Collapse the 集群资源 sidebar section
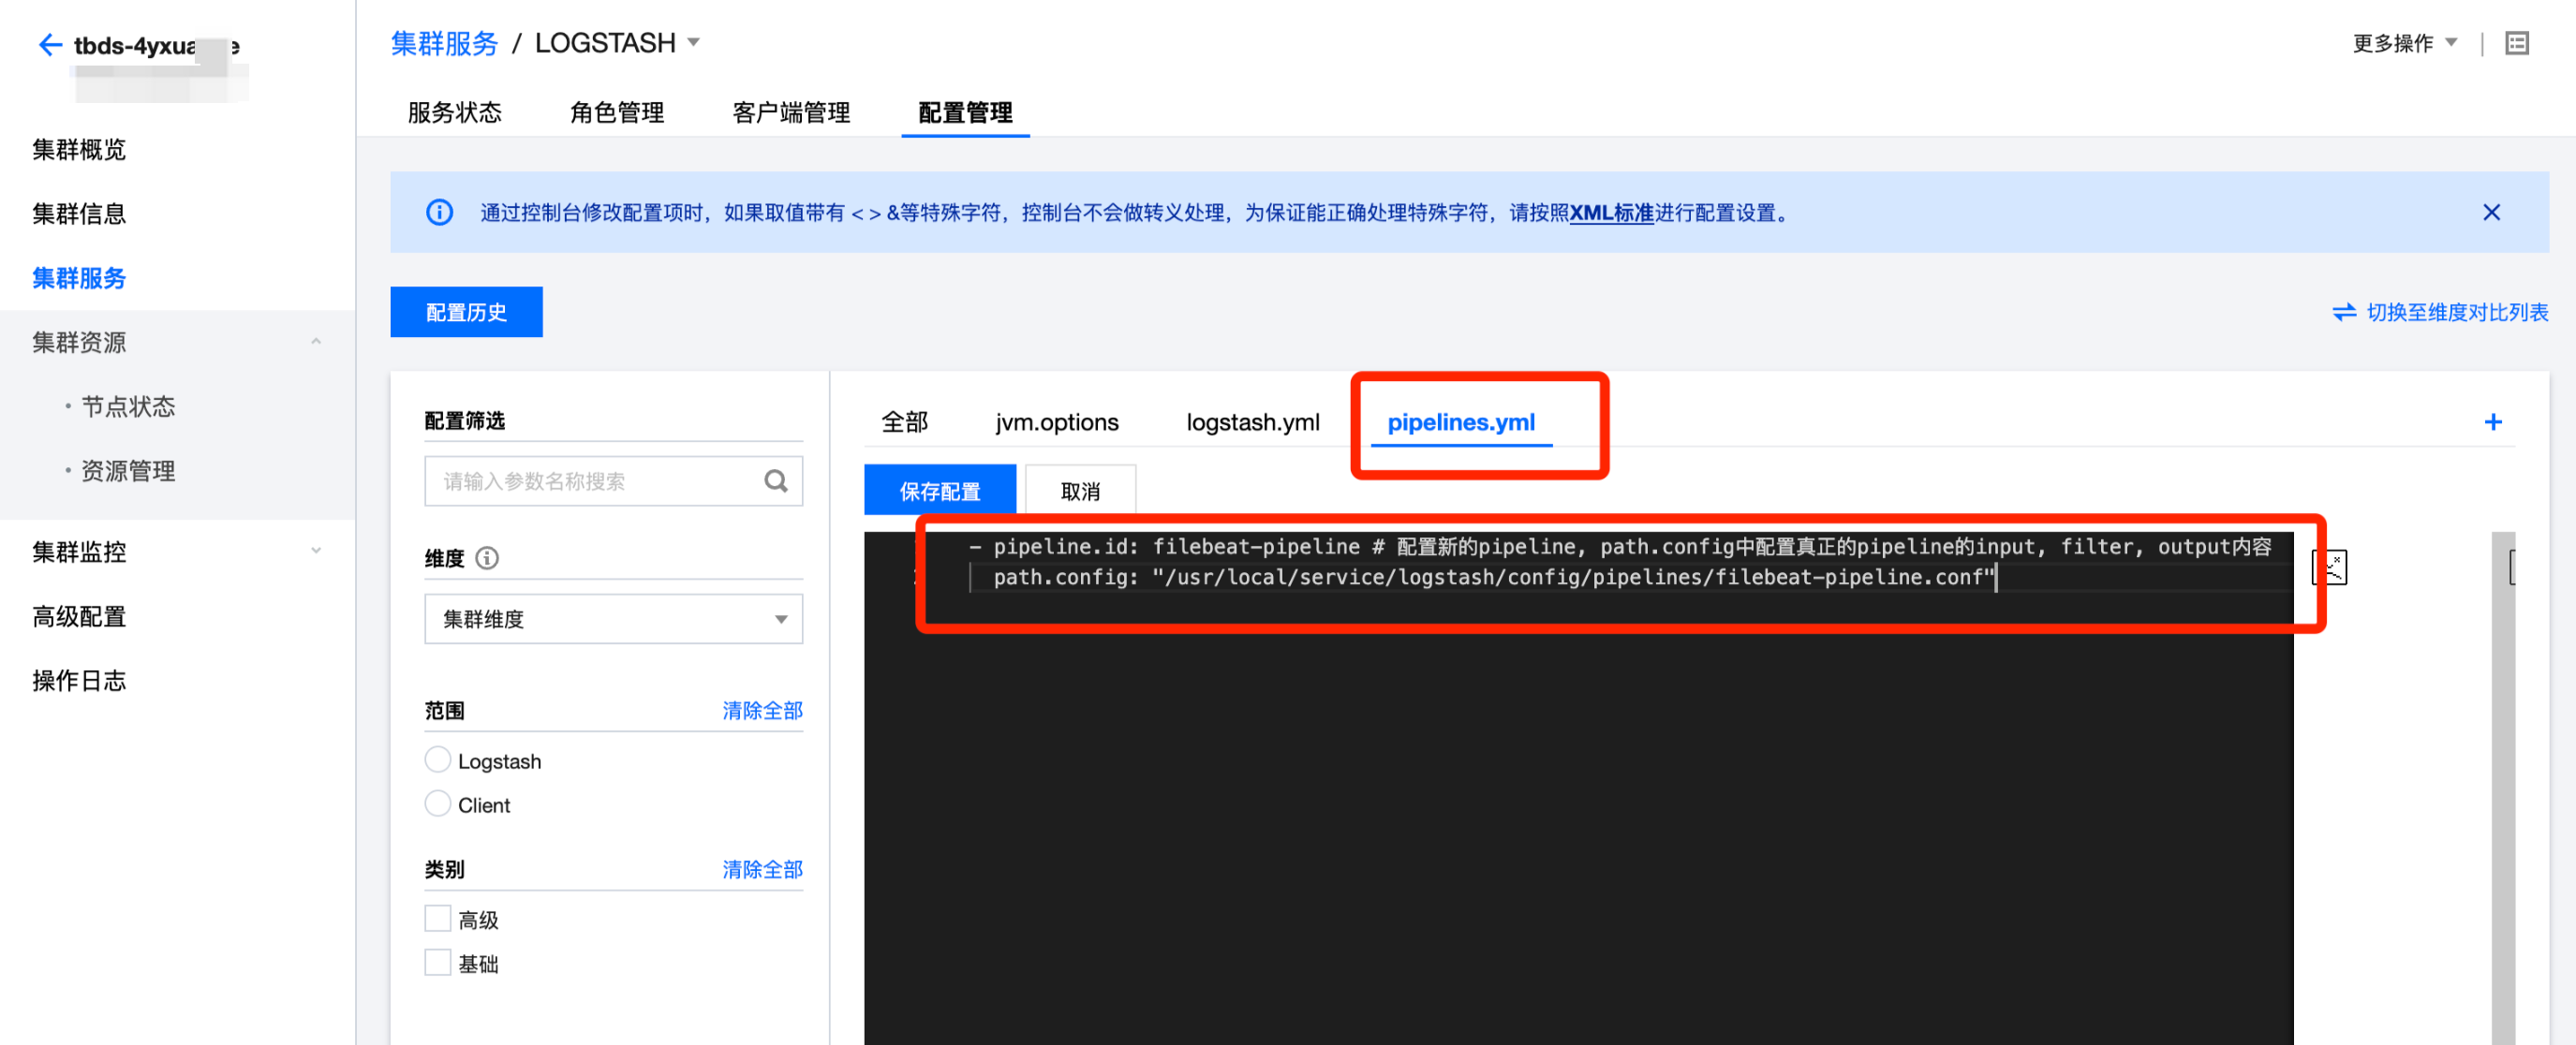The image size is (2576, 1045). click(x=316, y=342)
